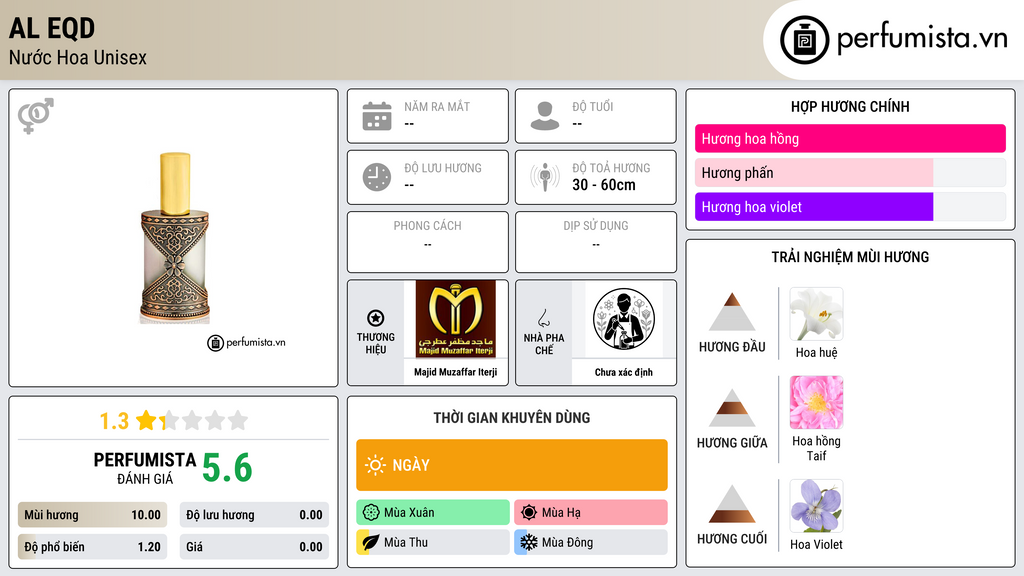Open the Hoa Violet note image

pyautogui.click(x=816, y=506)
